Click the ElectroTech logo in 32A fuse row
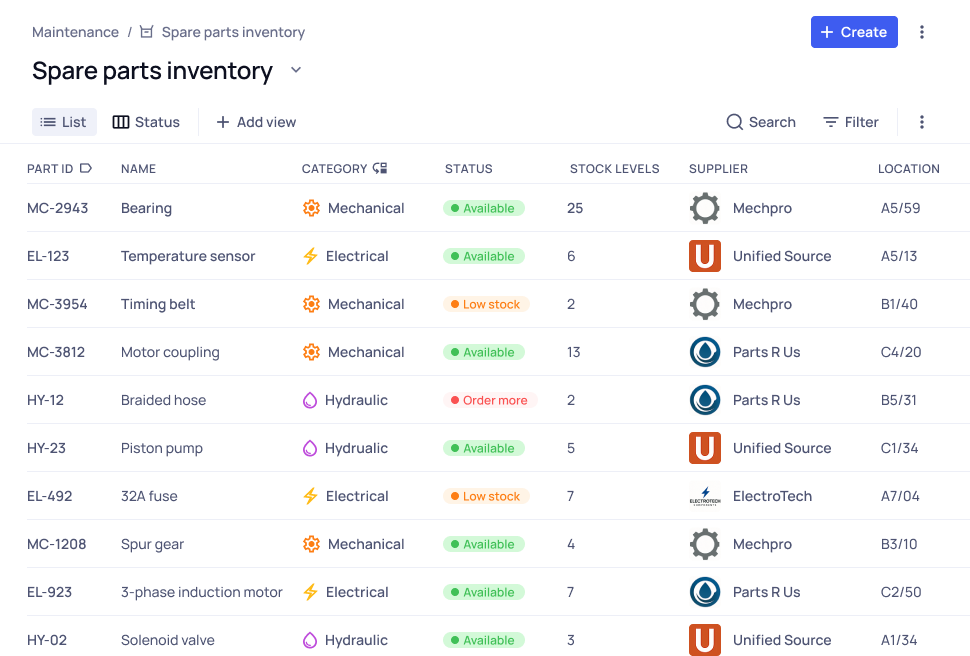The height and width of the screenshot is (656, 970). (x=705, y=496)
